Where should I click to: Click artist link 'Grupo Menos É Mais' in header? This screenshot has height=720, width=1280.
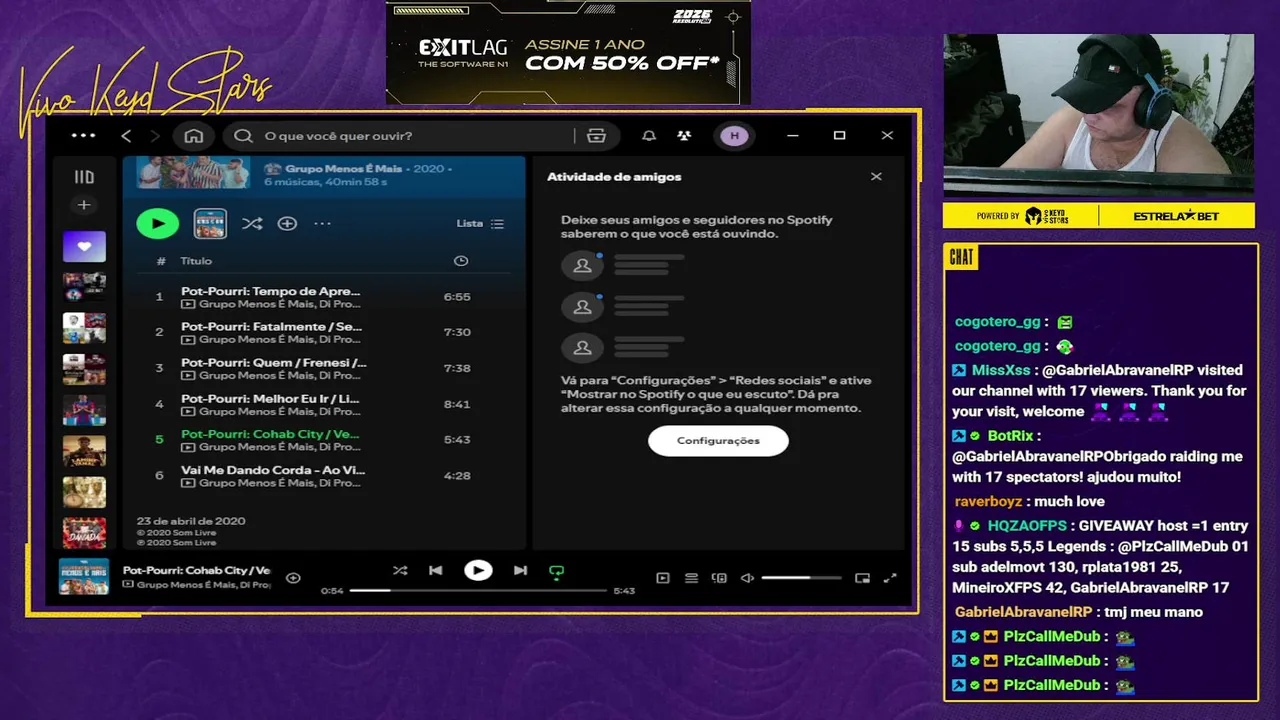tap(343, 169)
